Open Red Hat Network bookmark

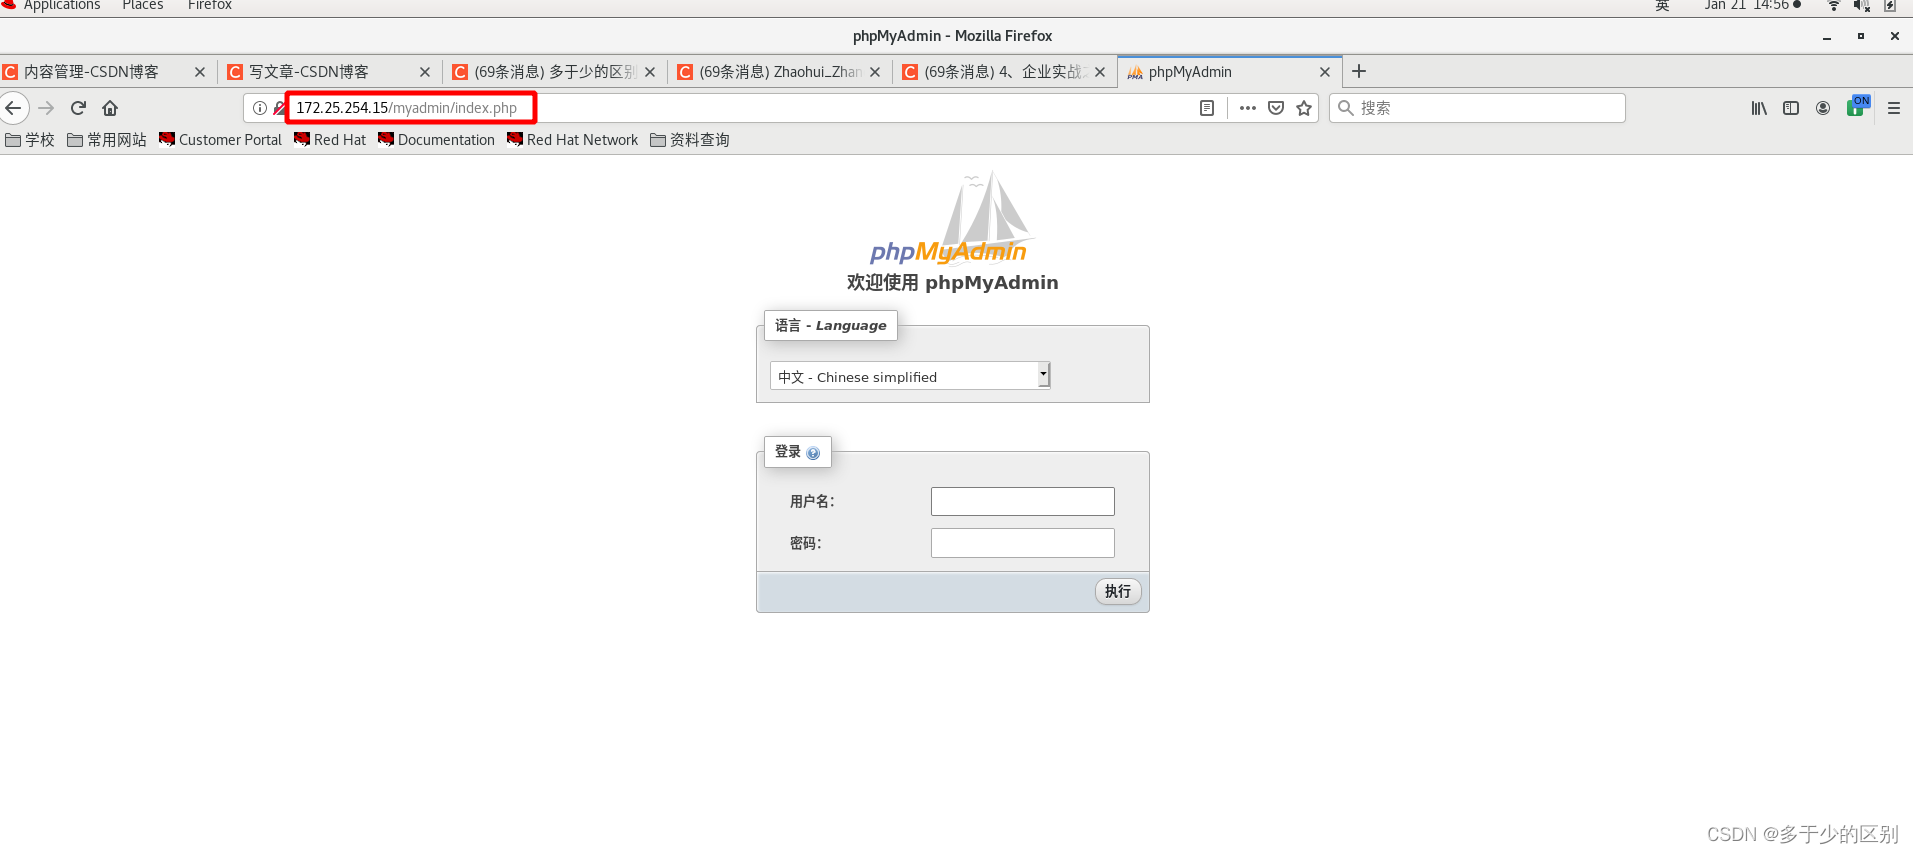coord(573,140)
